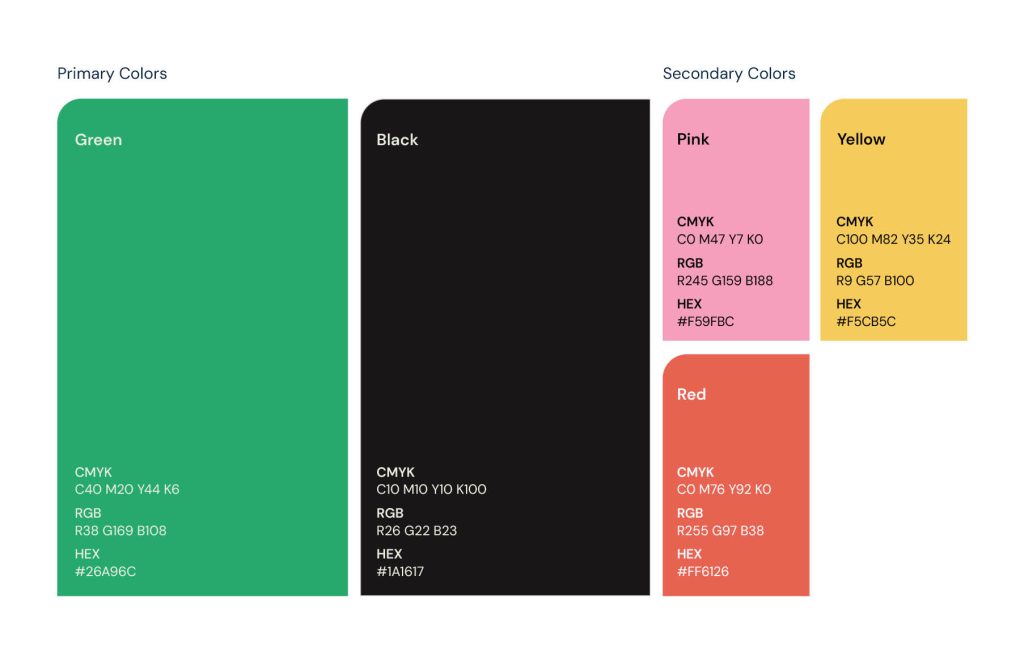This screenshot has height=652, width=1024.
Task: Select the pink hex code #F59FBC
Action: pos(705,322)
